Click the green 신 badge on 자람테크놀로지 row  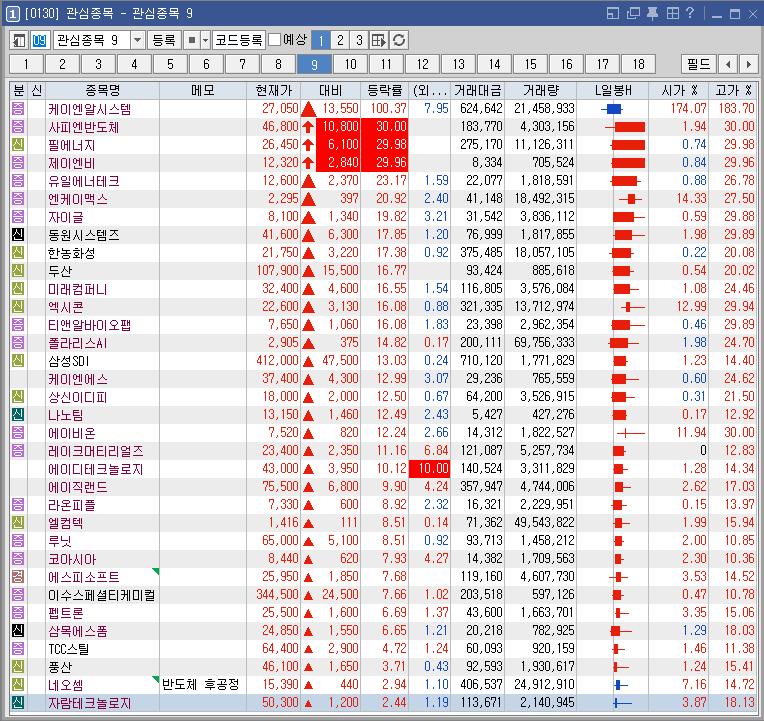[x=18, y=703]
